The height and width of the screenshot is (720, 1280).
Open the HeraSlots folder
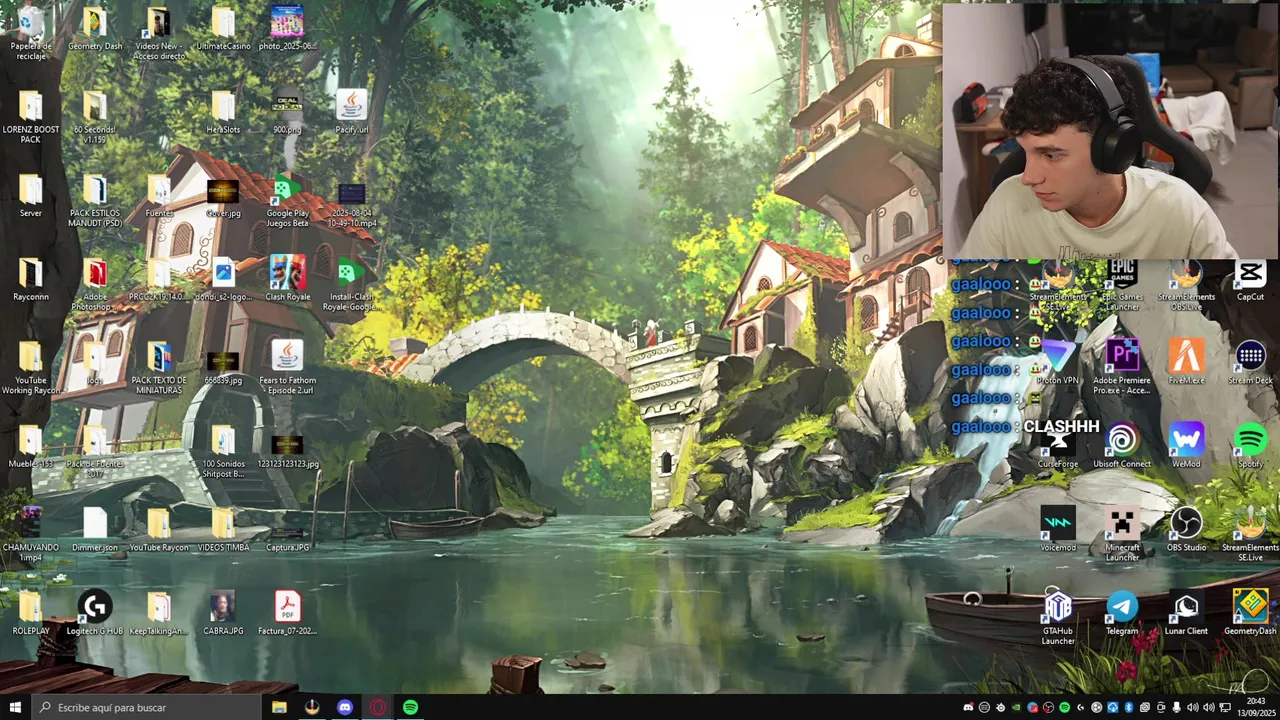coord(223,112)
